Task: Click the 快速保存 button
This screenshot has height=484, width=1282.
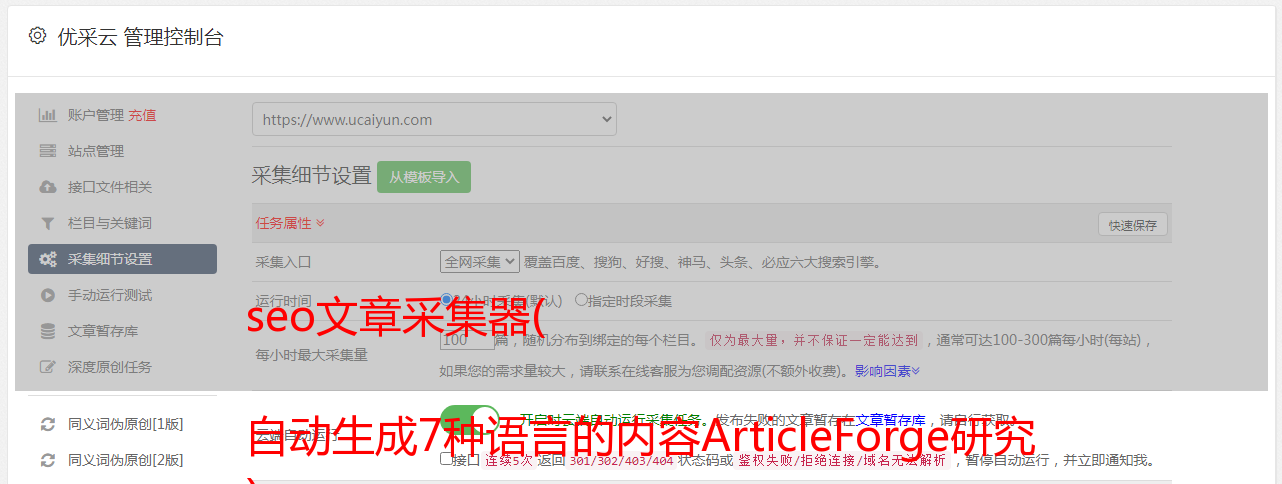Action: [1132, 225]
